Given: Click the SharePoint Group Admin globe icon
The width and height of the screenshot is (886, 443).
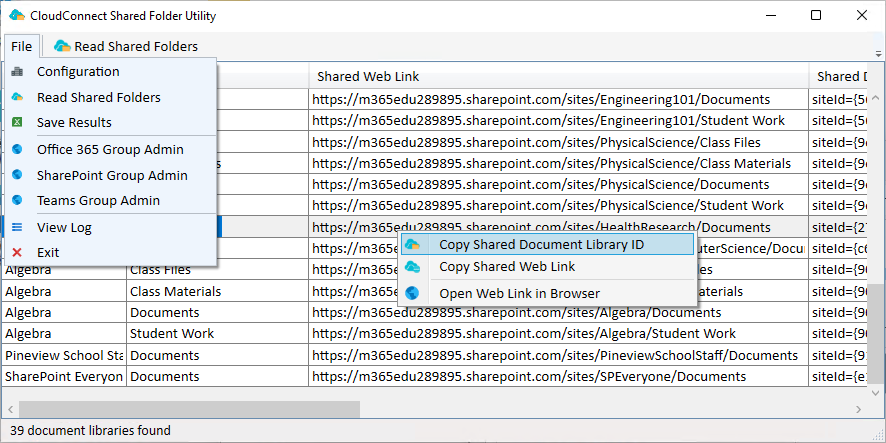Looking at the screenshot, I should point(17,175).
